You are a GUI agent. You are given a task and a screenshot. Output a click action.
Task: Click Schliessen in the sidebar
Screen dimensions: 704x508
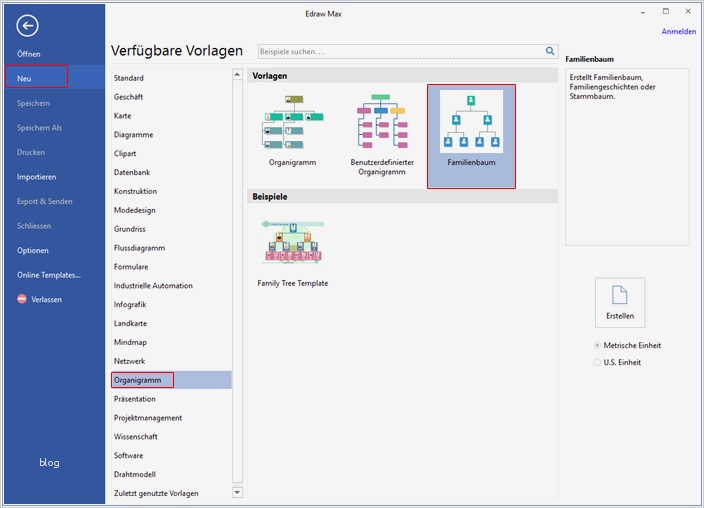[x=34, y=226]
